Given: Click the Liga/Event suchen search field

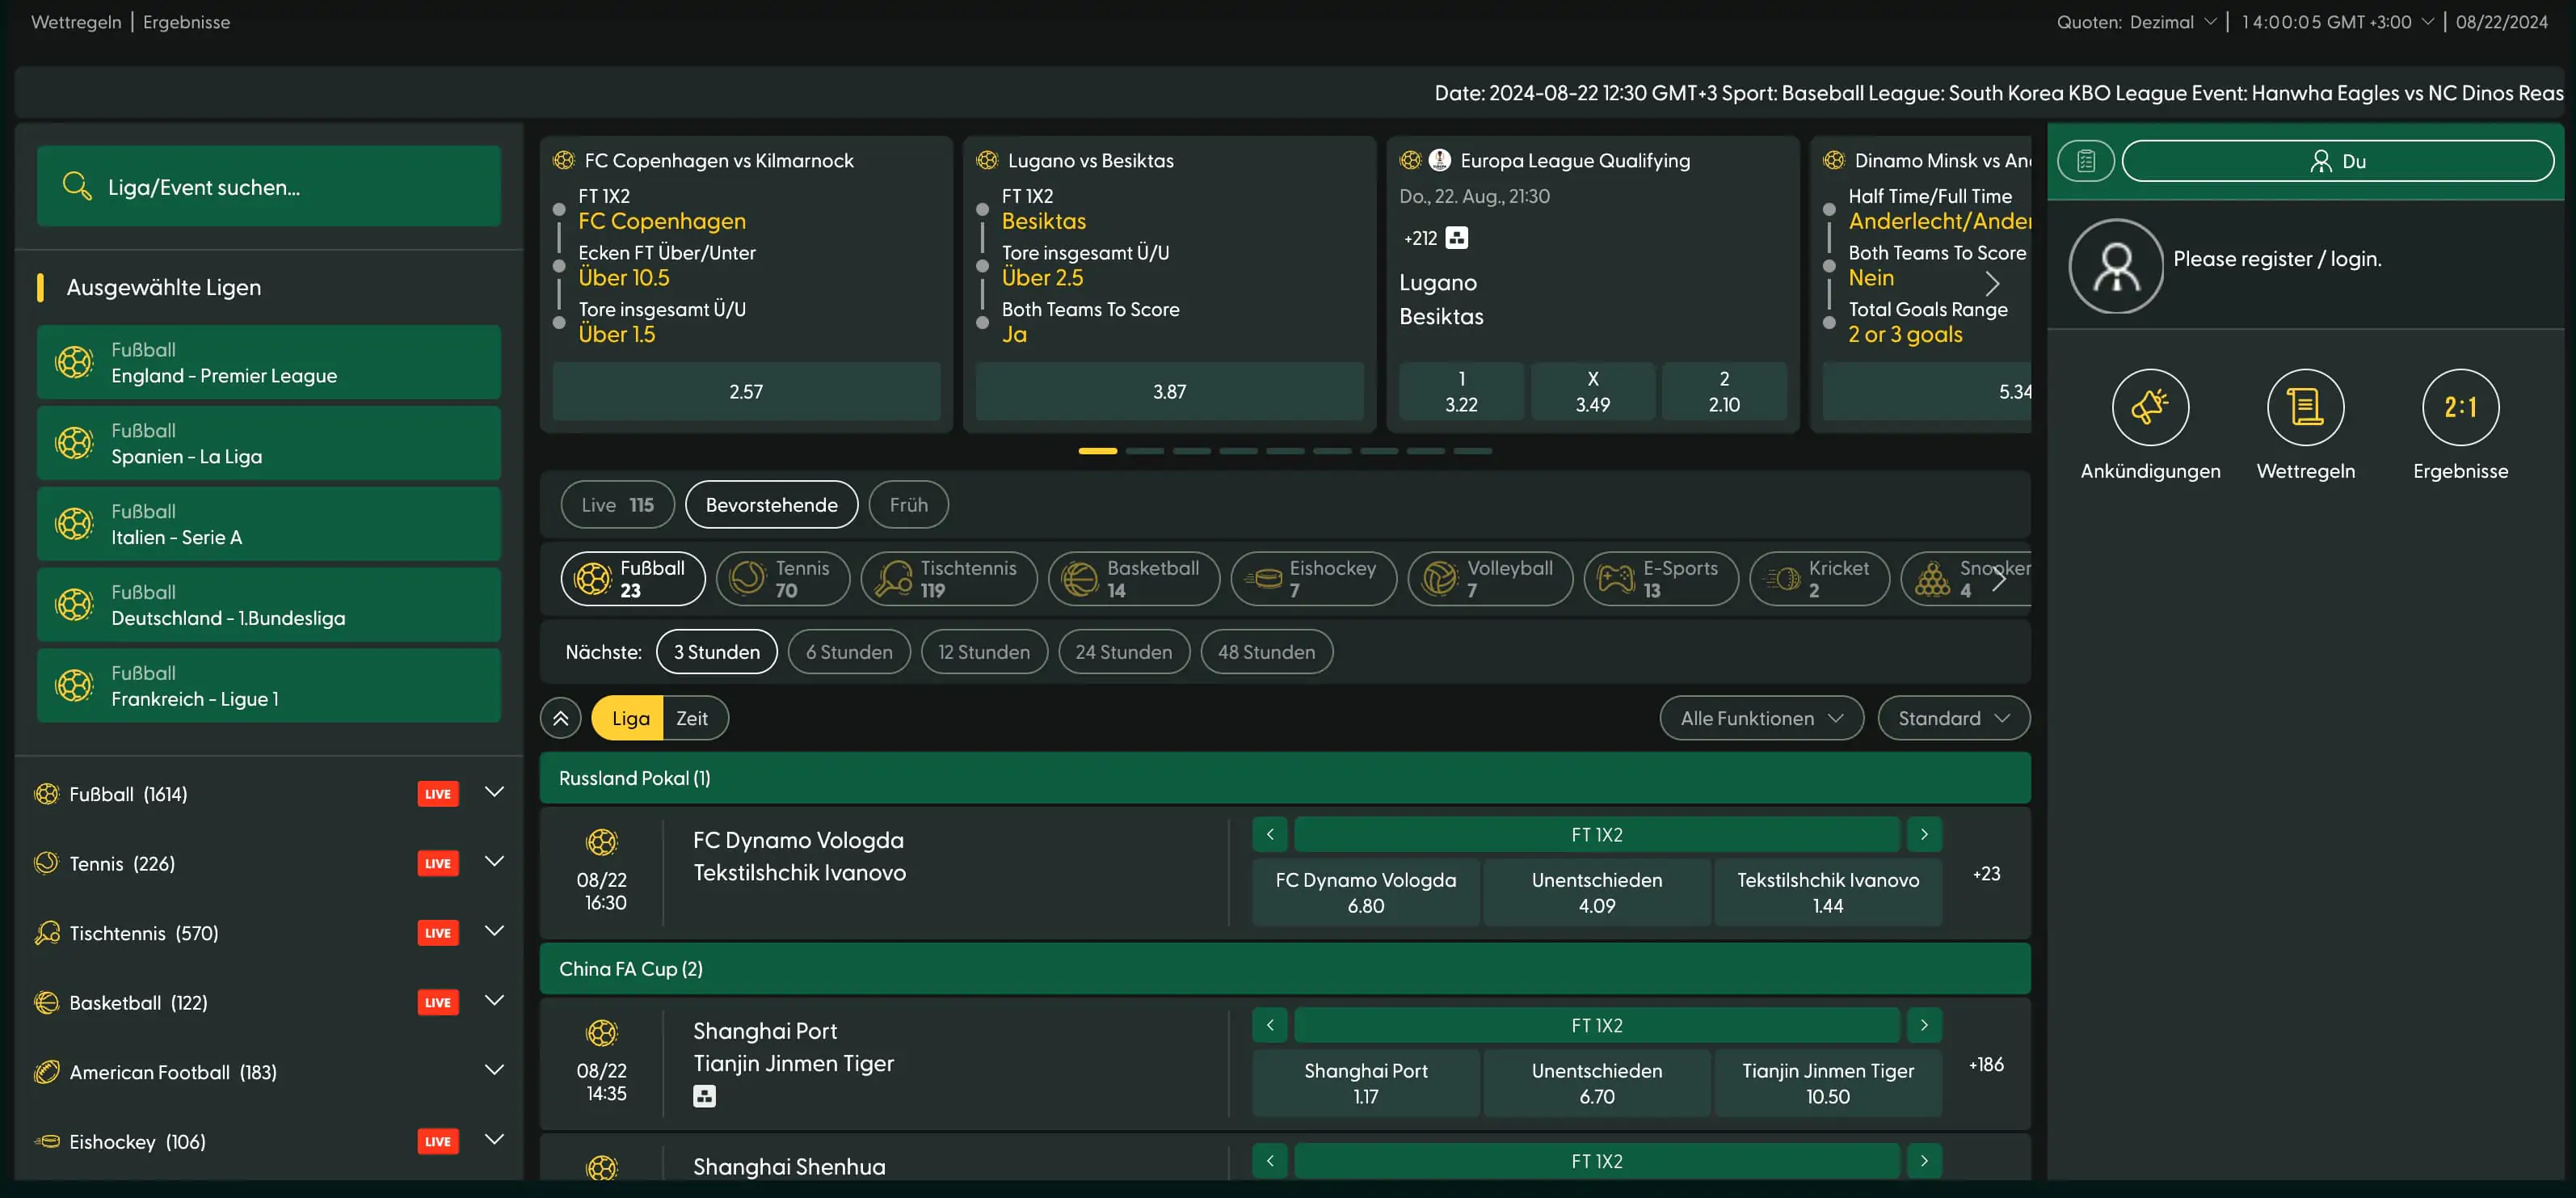Looking at the screenshot, I should tap(300, 187).
